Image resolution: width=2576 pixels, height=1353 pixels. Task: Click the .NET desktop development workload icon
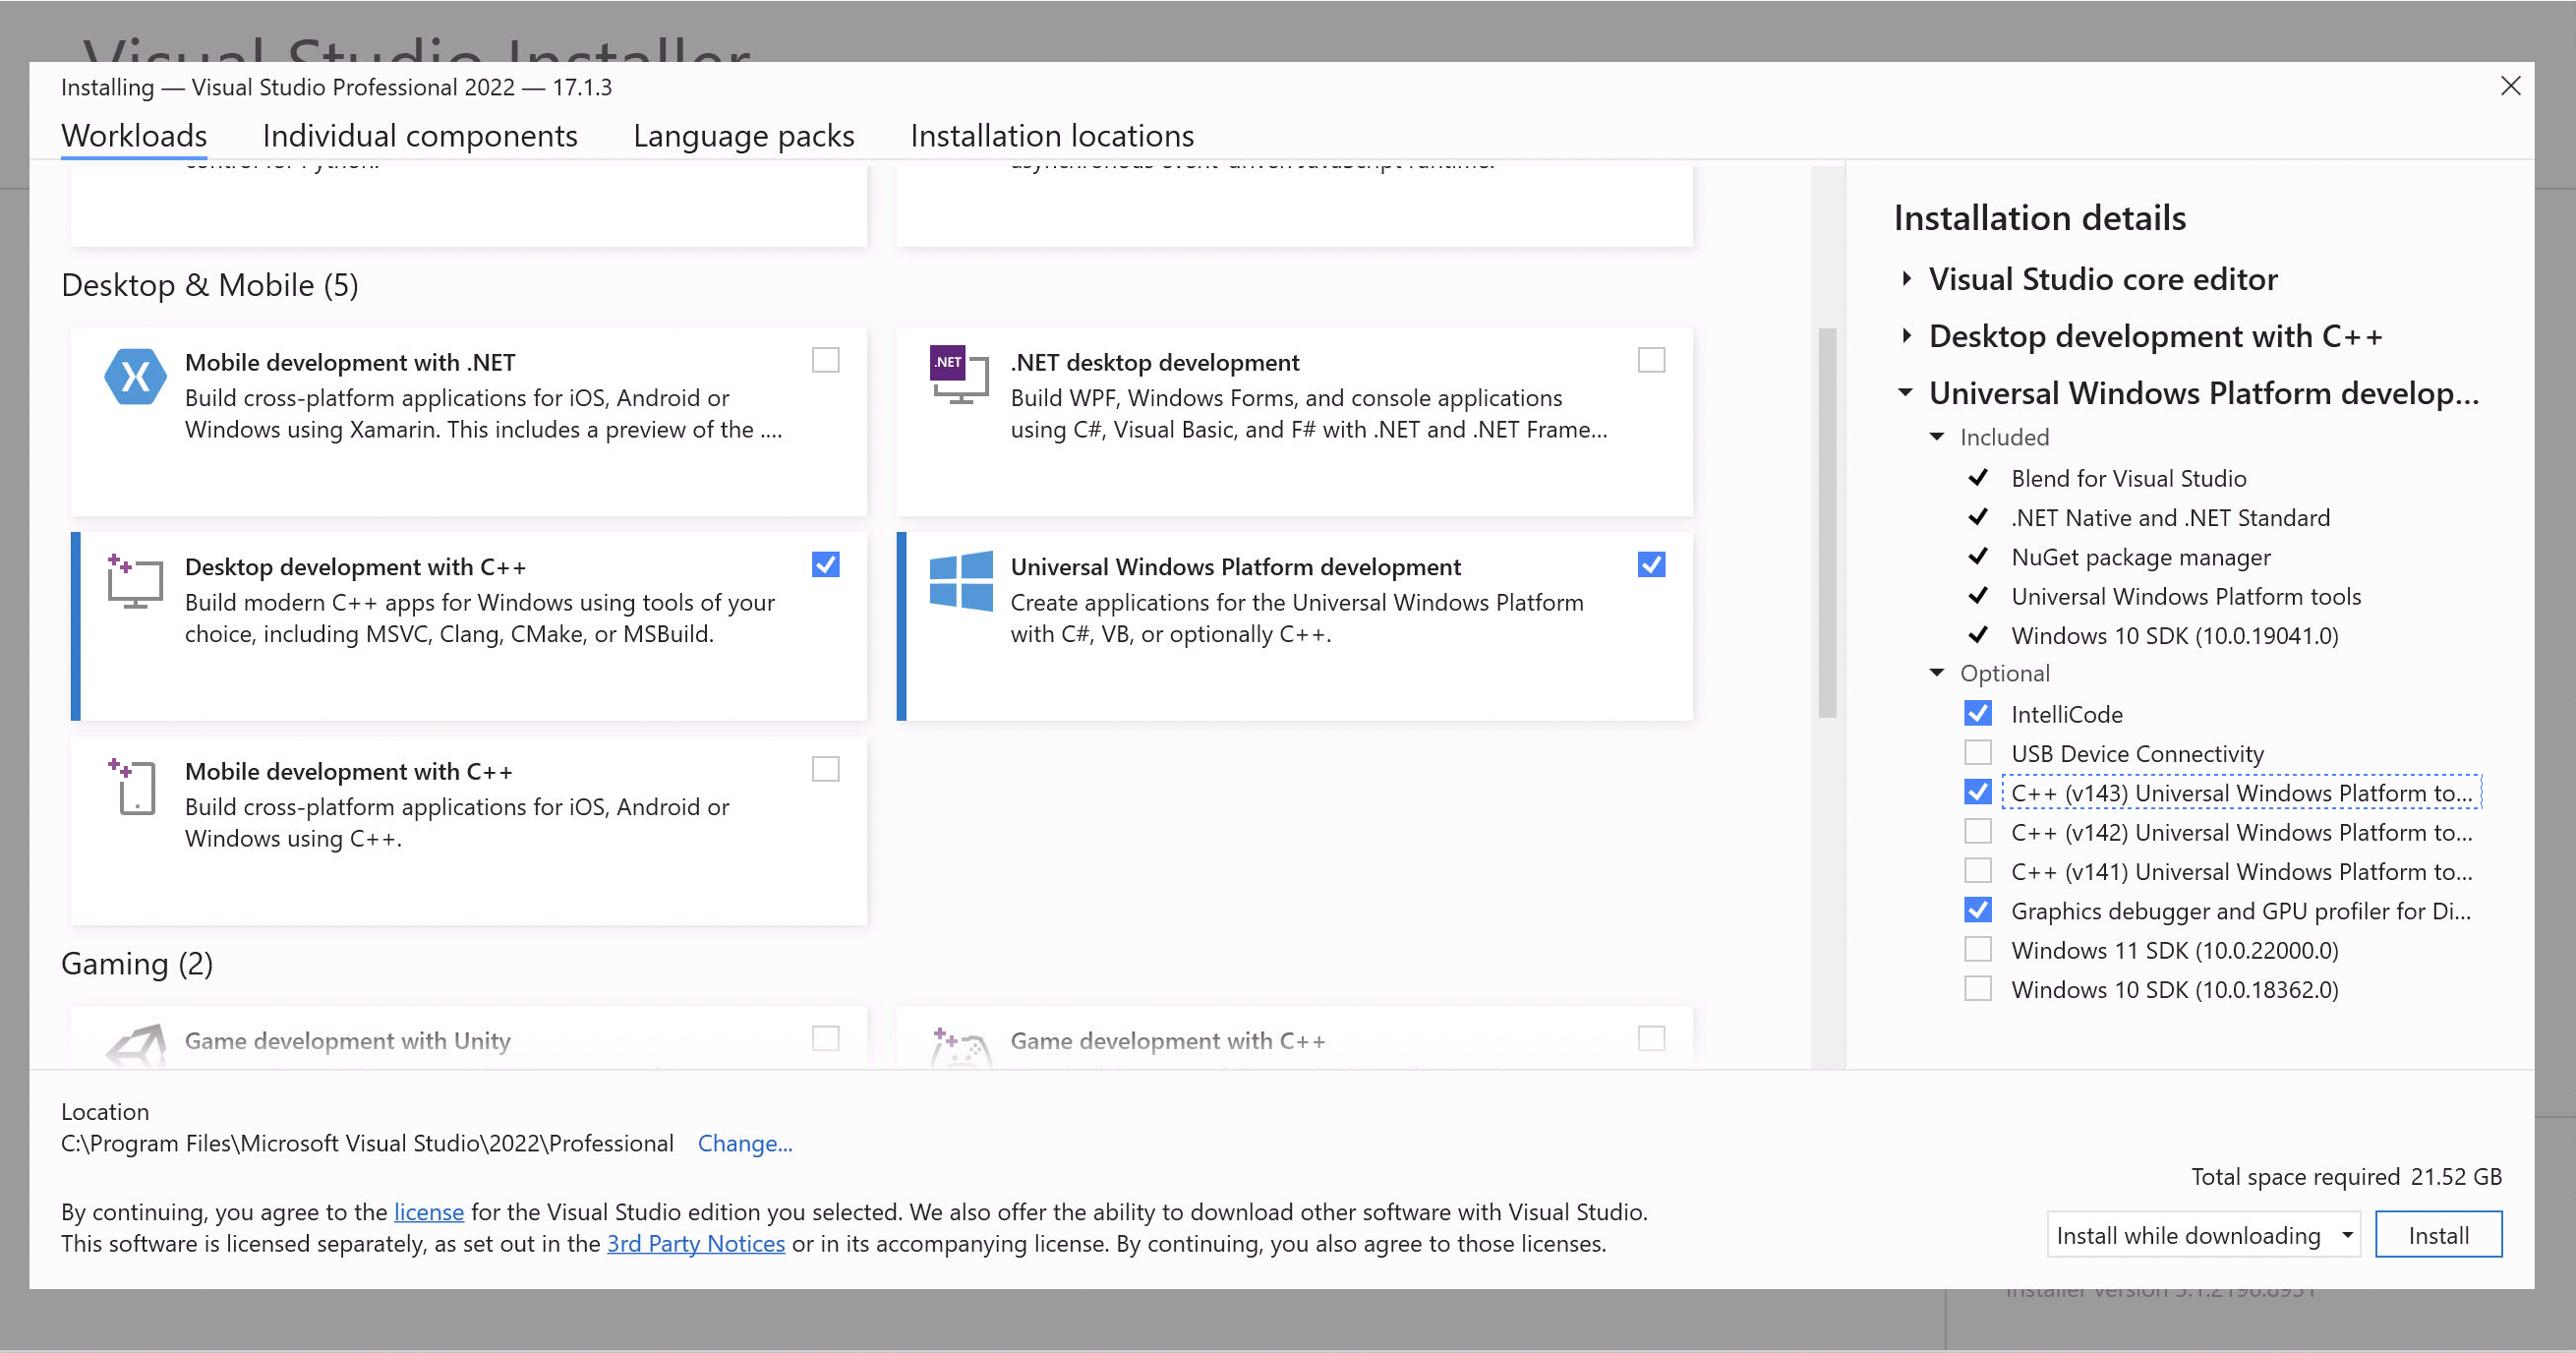coord(959,375)
